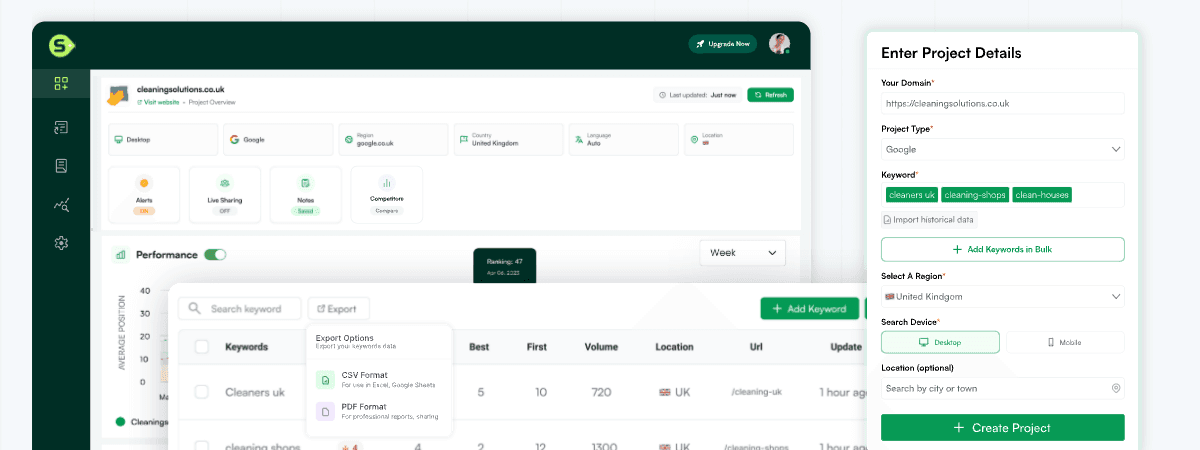This screenshot has width=1200, height=450.
Task: Toggle the Performance switch
Action: 215,255
